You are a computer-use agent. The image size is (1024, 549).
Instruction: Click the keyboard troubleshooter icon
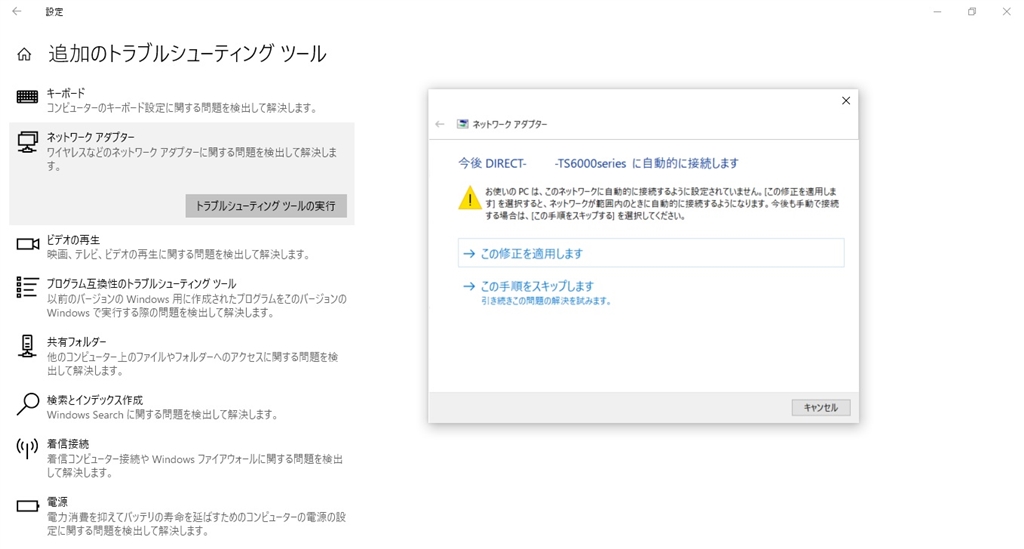click(27, 97)
